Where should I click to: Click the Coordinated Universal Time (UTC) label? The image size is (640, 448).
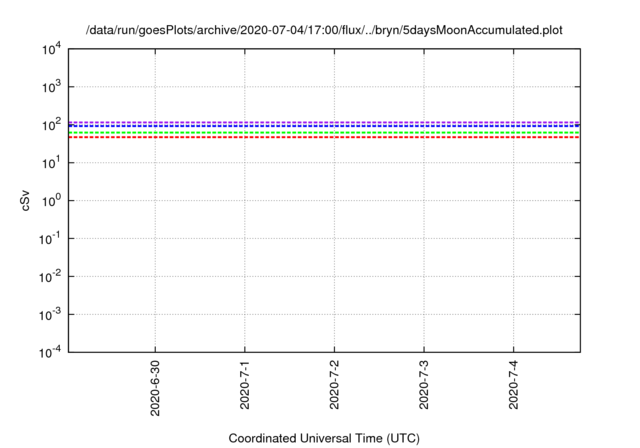coord(324,438)
